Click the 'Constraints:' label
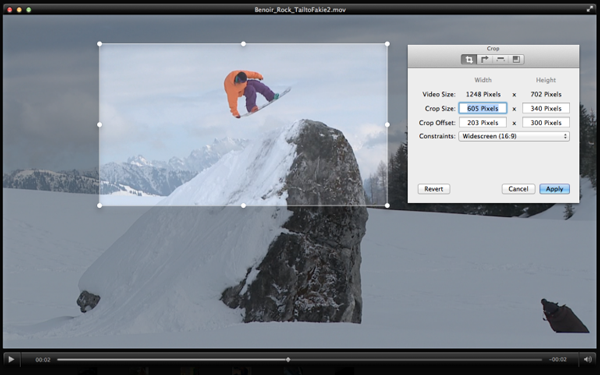This screenshot has width=600, height=375. tap(437, 136)
